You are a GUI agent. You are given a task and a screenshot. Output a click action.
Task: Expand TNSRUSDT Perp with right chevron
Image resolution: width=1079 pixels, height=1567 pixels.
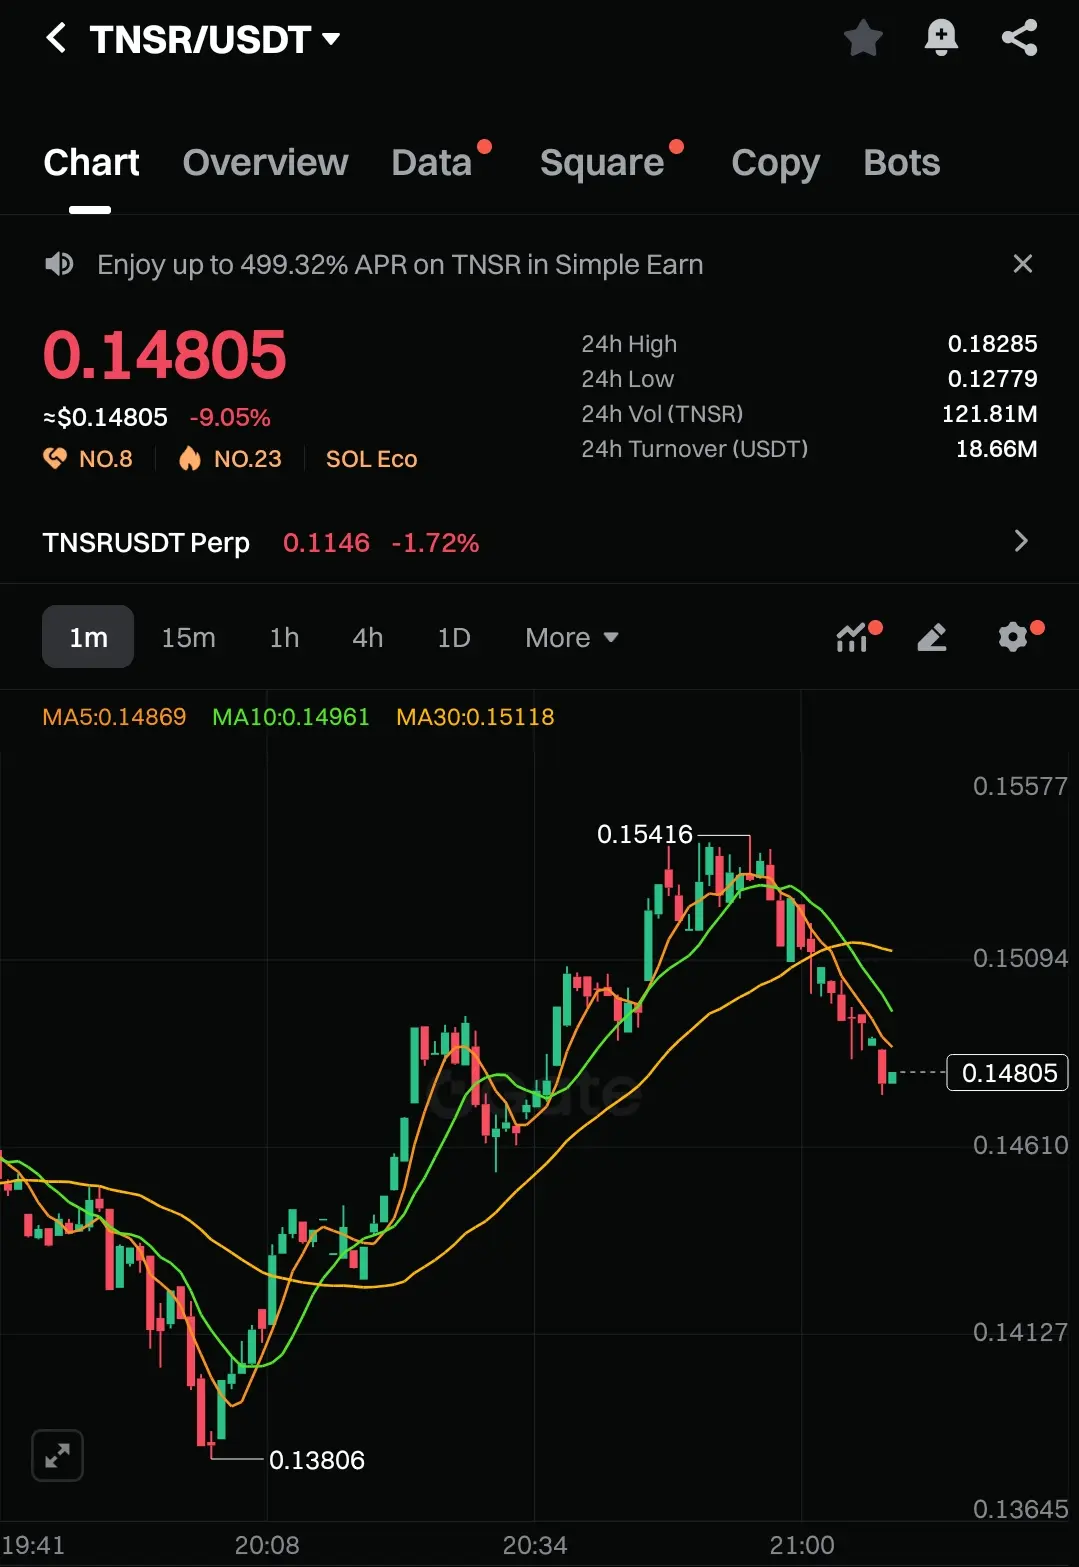[x=1021, y=541]
